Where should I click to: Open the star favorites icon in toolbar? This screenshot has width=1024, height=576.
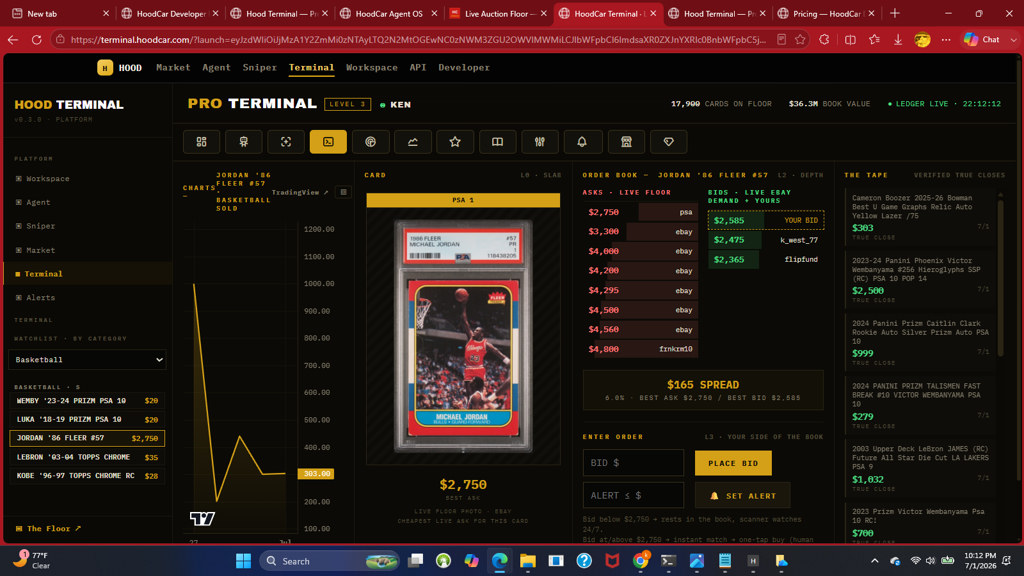pyautogui.click(x=455, y=142)
